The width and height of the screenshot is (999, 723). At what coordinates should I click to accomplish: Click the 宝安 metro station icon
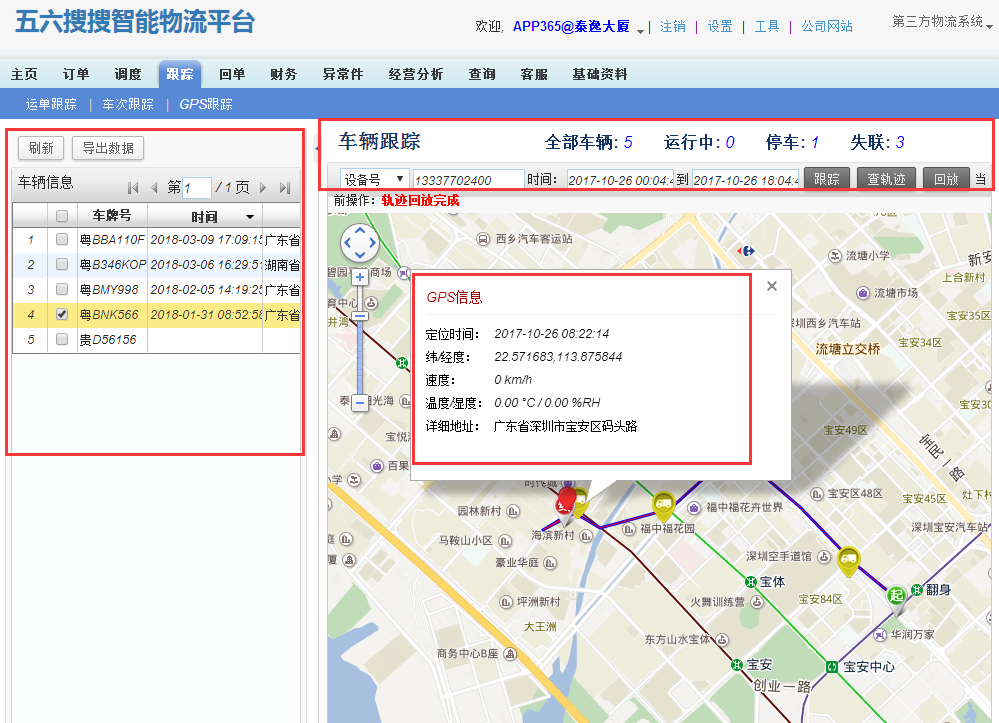[737, 665]
